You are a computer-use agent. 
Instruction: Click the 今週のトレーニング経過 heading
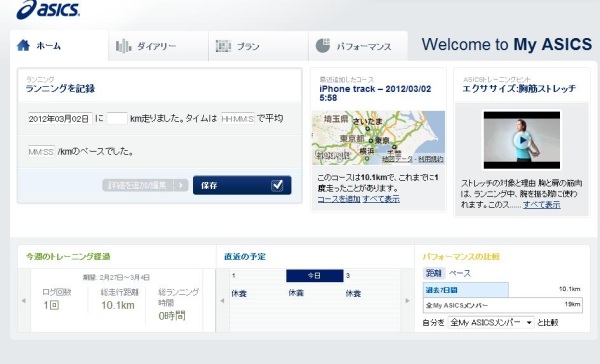[68, 256]
